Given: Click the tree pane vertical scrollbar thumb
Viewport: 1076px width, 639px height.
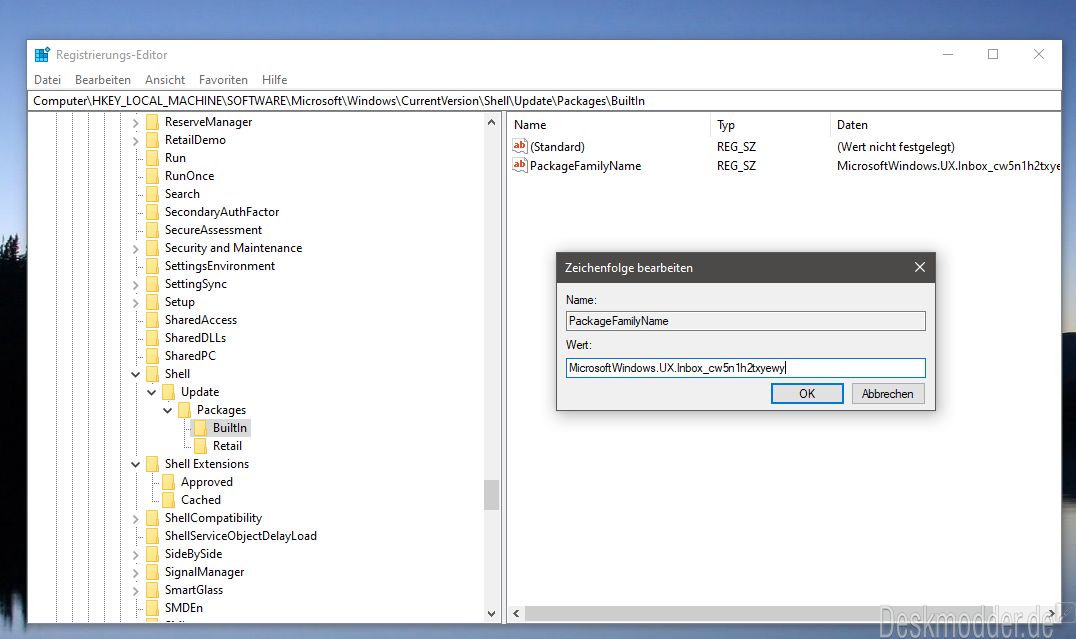Looking at the screenshot, I should [491, 495].
